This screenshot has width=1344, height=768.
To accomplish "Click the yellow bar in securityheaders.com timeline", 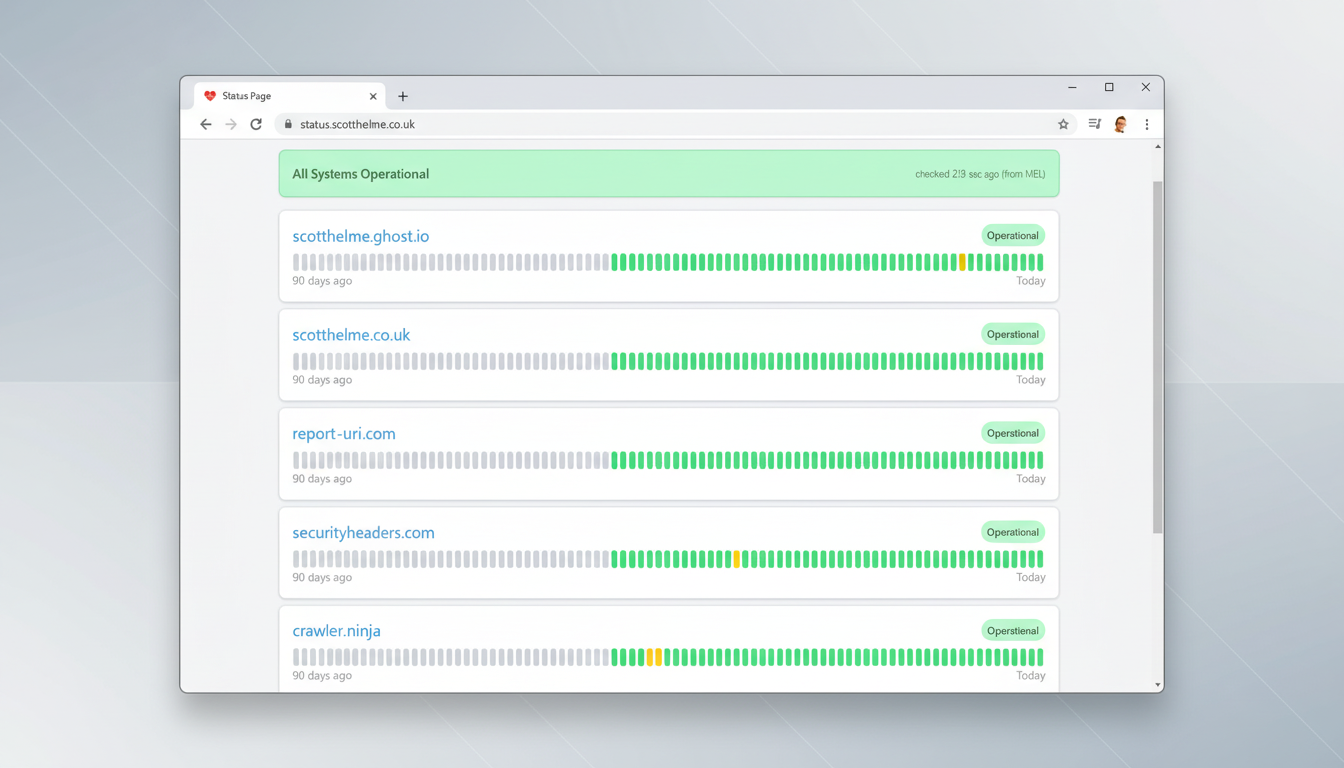I will pos(737,559).
